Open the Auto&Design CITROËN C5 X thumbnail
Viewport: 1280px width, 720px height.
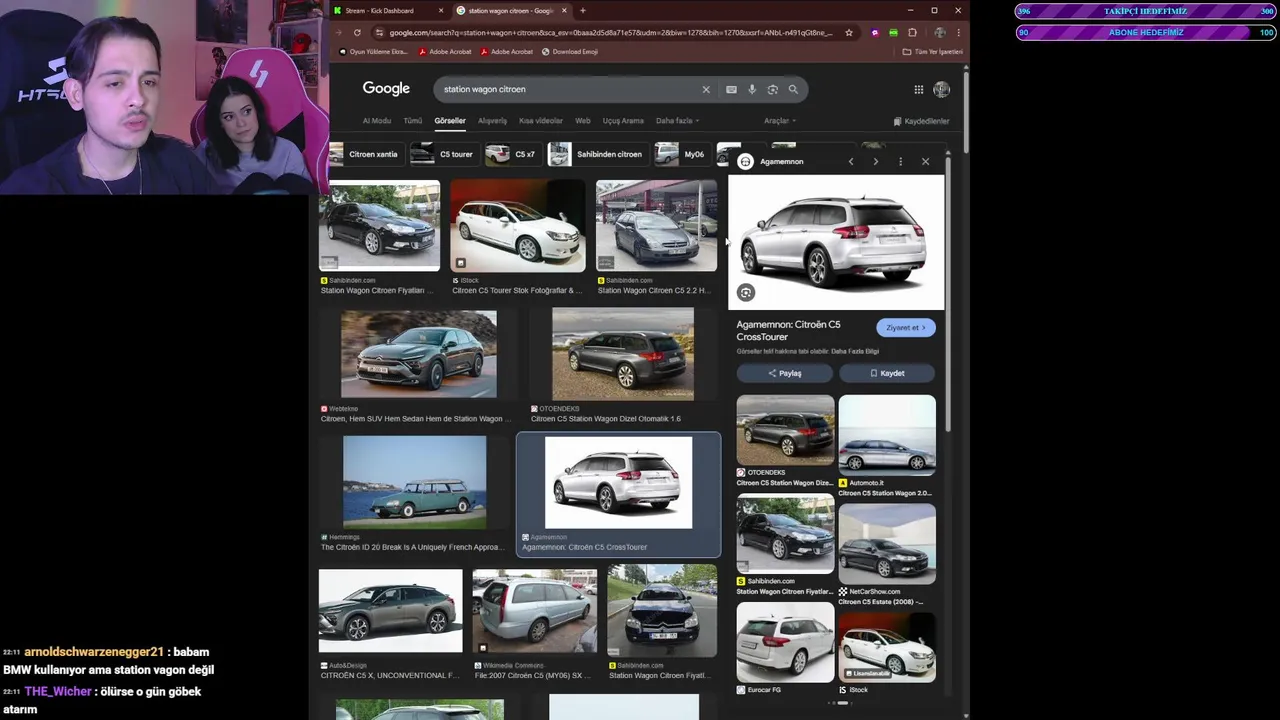[x=390, y=612]
